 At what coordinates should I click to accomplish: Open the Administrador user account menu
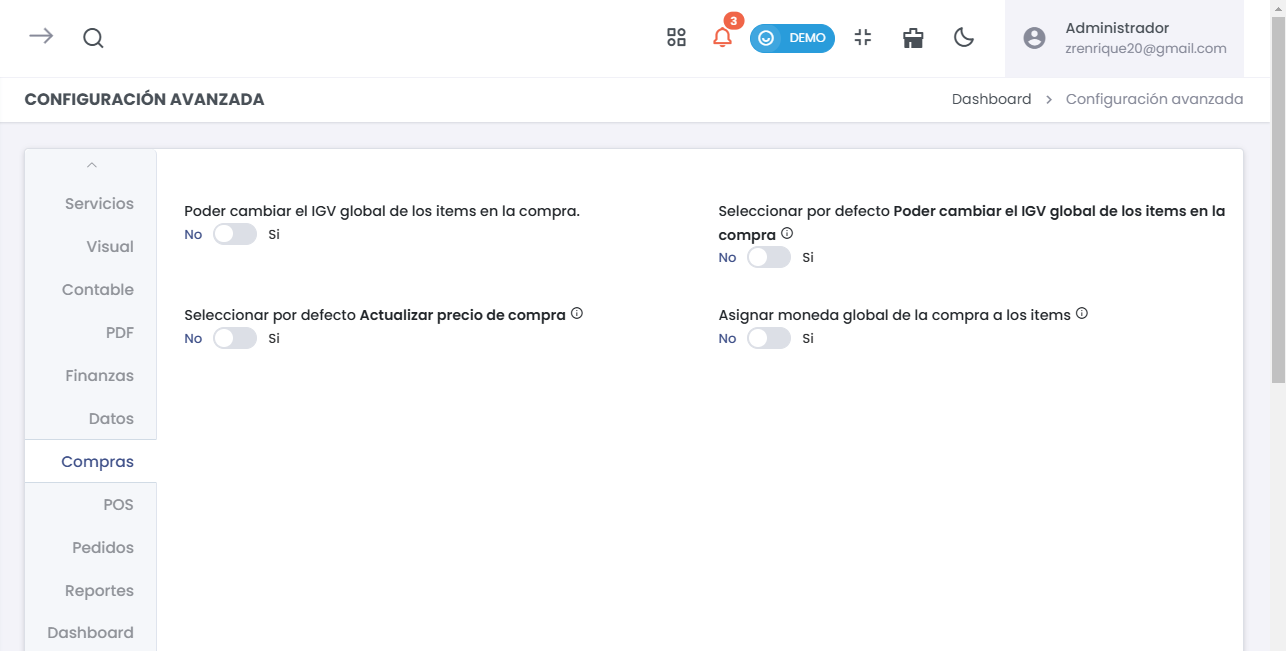pos(1124,38)
